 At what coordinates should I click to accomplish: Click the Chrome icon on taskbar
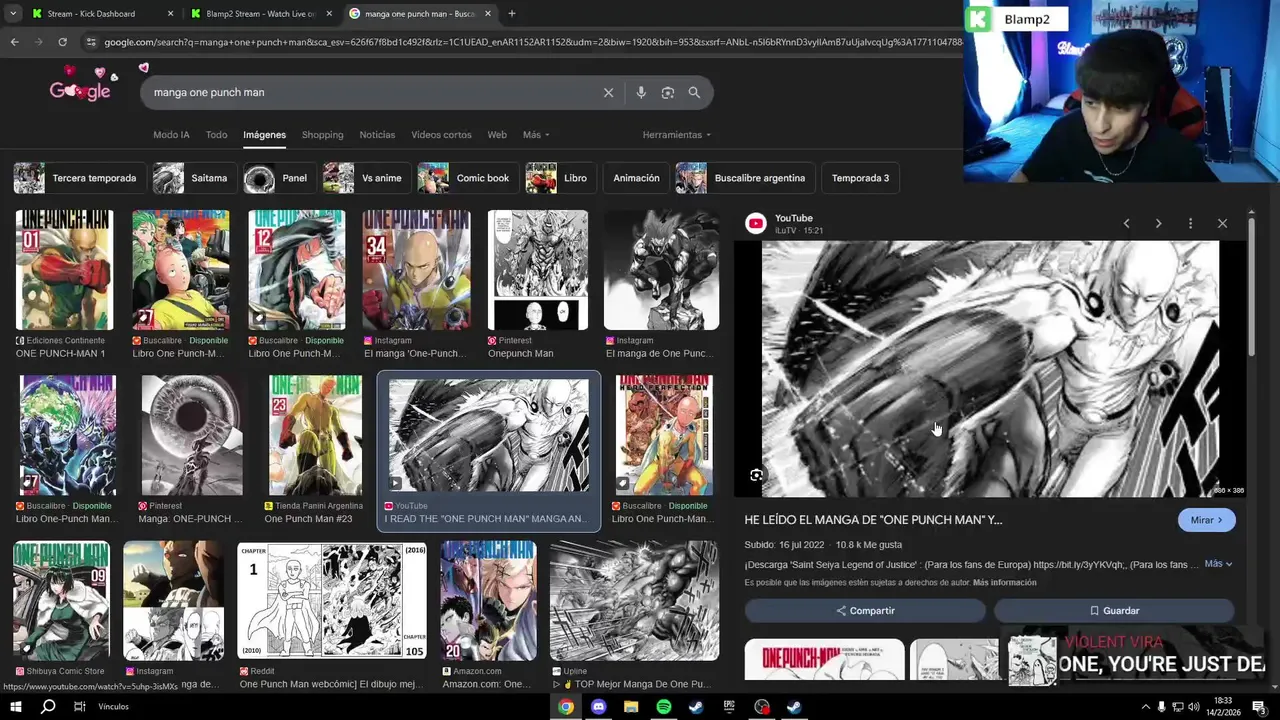tap(566, 707)
